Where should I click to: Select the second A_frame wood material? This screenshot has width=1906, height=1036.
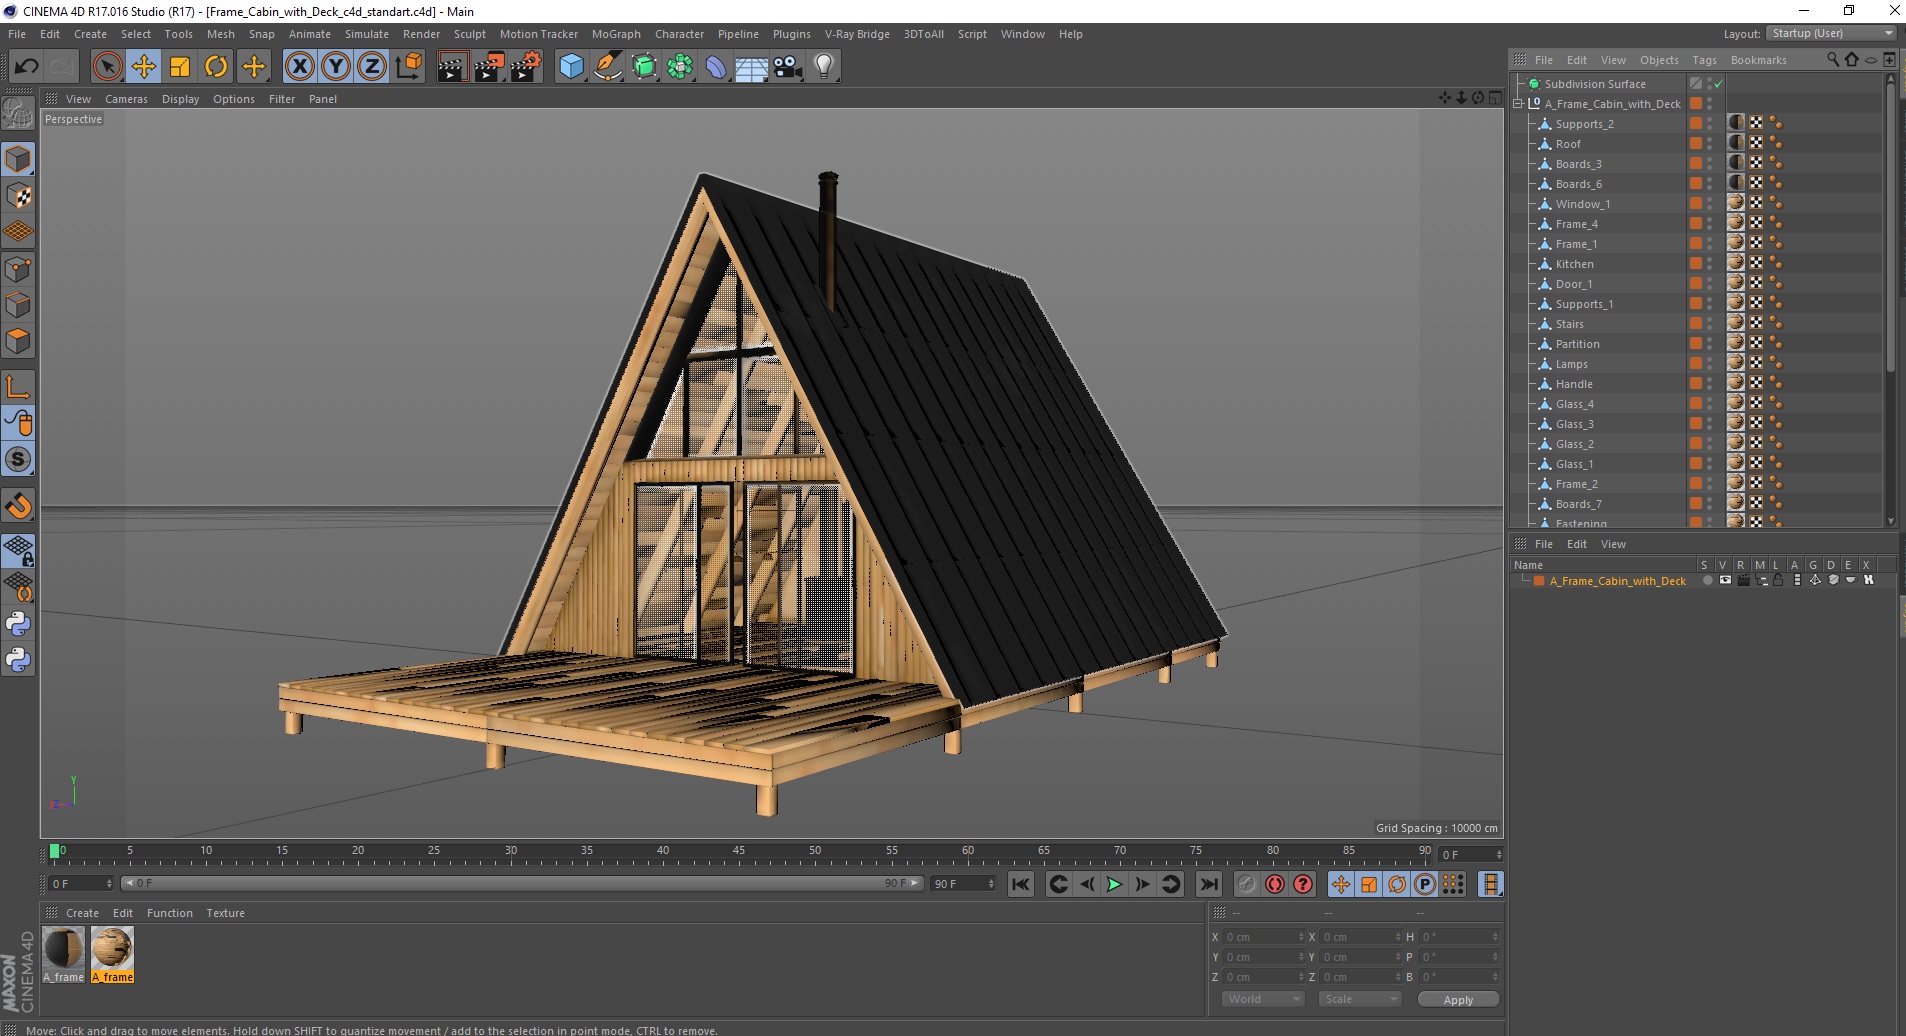[112, 954]
